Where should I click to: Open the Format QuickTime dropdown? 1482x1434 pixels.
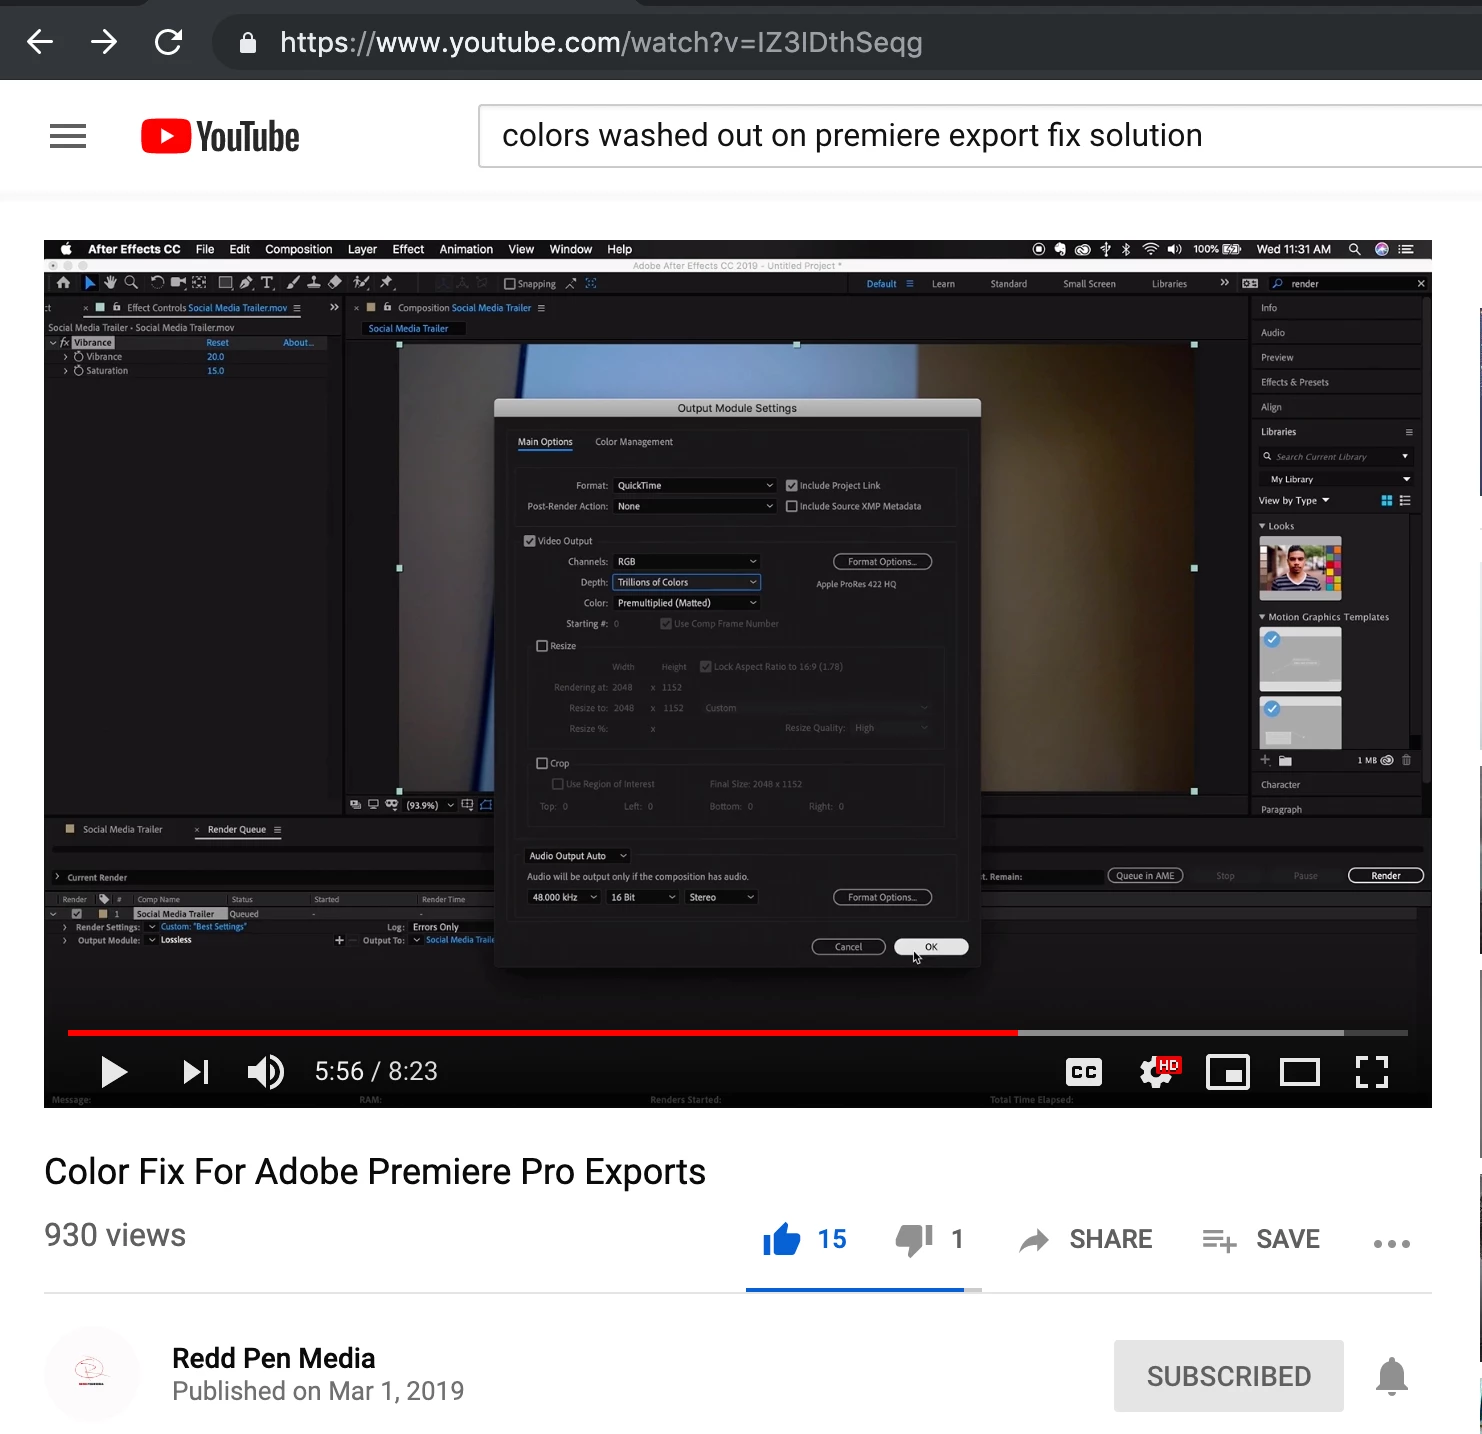point(695,486)
